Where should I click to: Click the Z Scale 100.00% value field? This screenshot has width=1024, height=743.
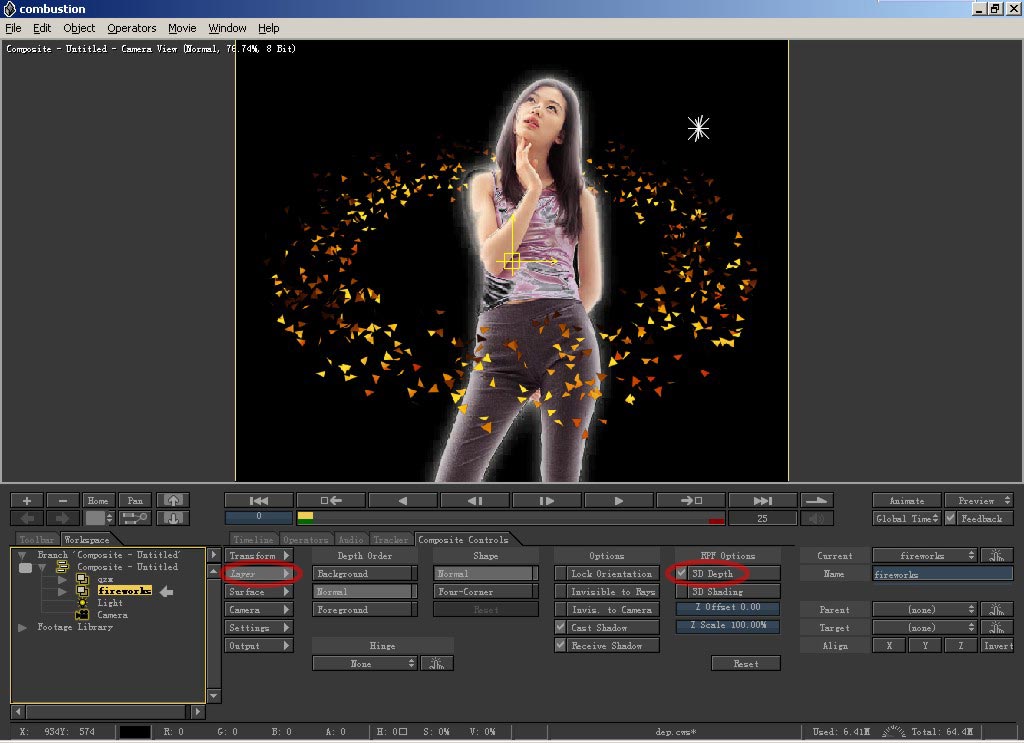point(727,625)
